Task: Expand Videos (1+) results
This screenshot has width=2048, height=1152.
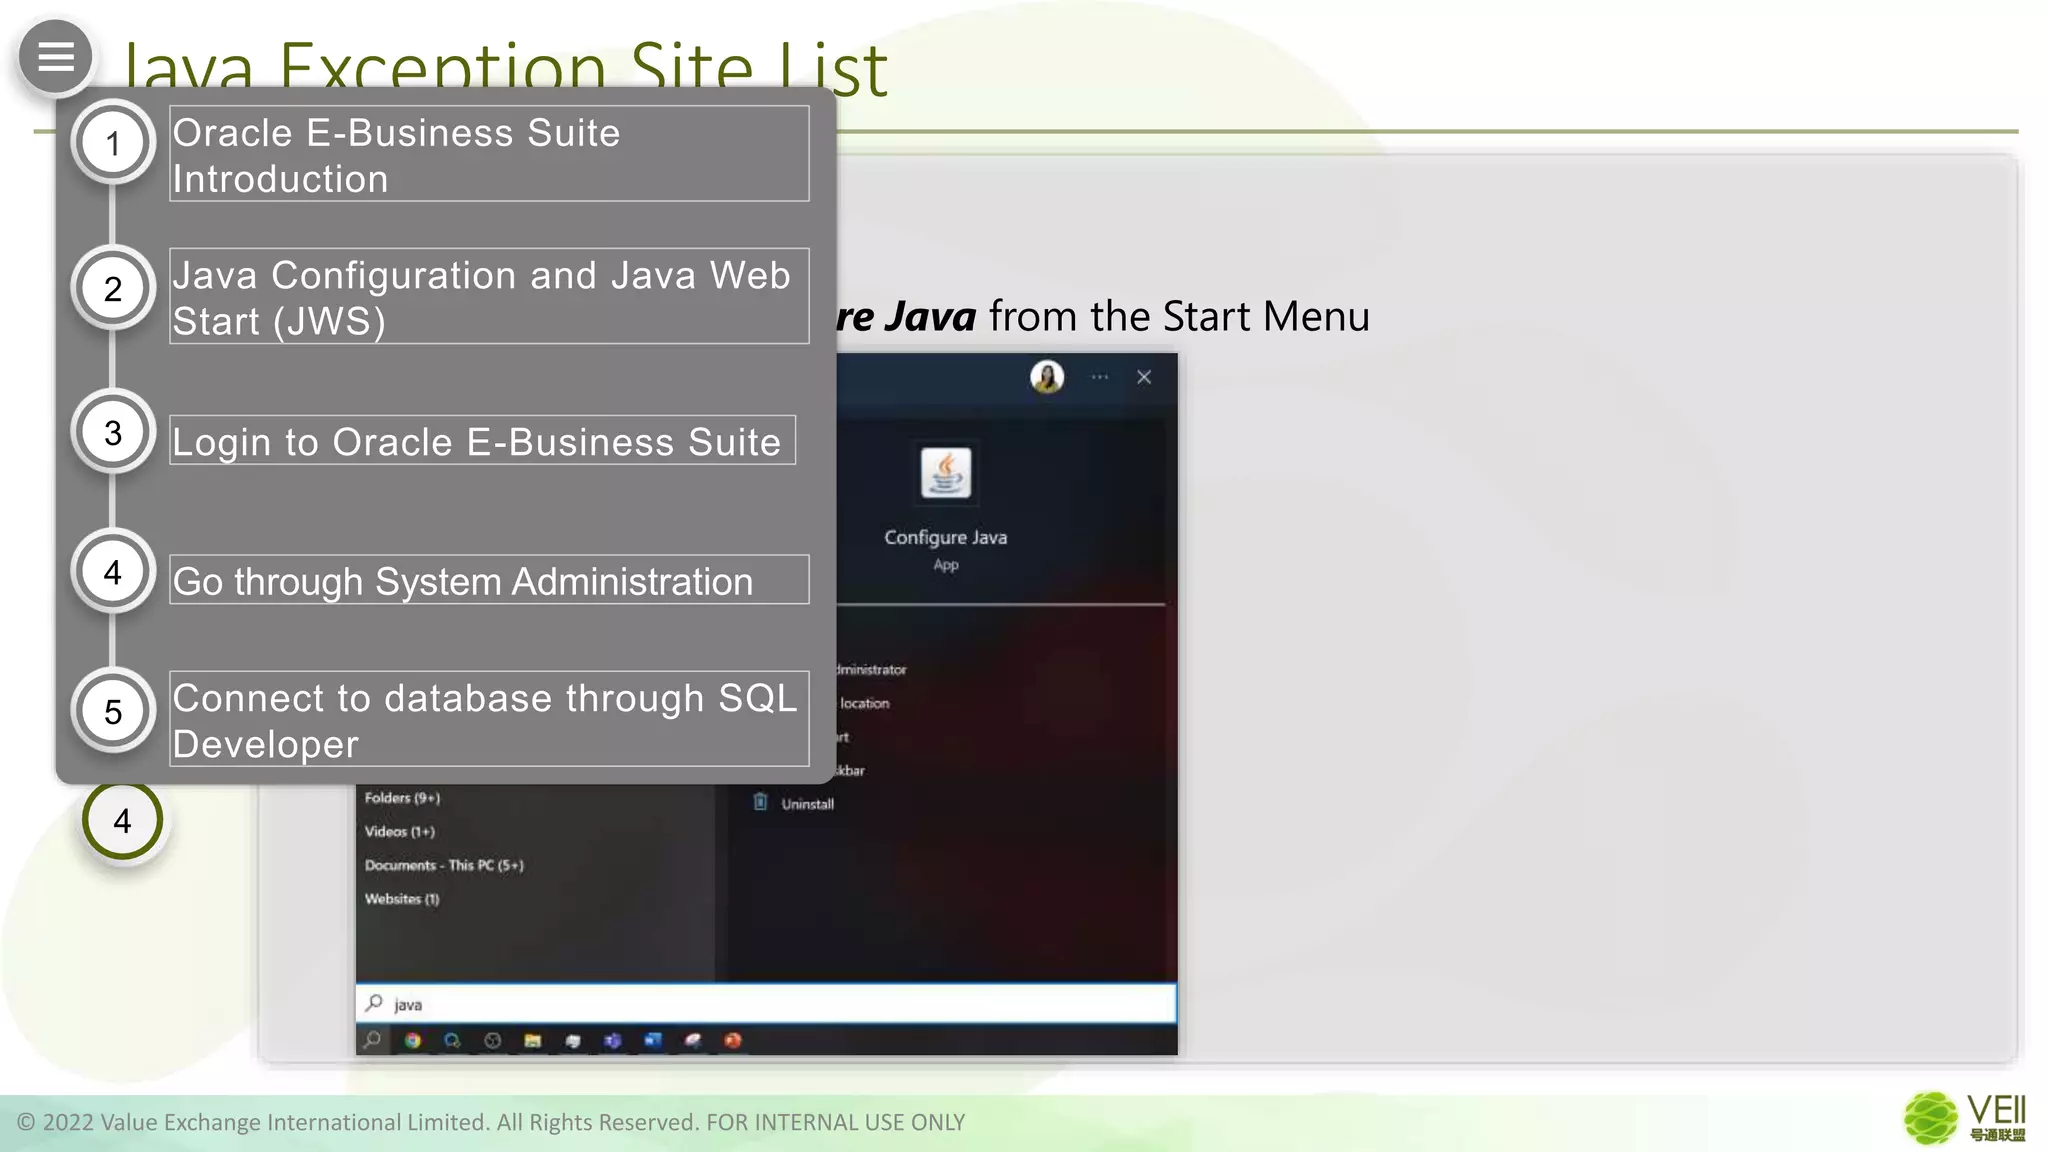Action: point(400,831)
